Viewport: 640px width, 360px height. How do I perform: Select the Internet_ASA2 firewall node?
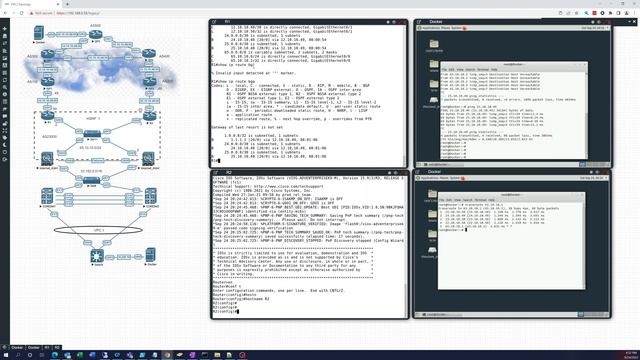coord(148,158)
